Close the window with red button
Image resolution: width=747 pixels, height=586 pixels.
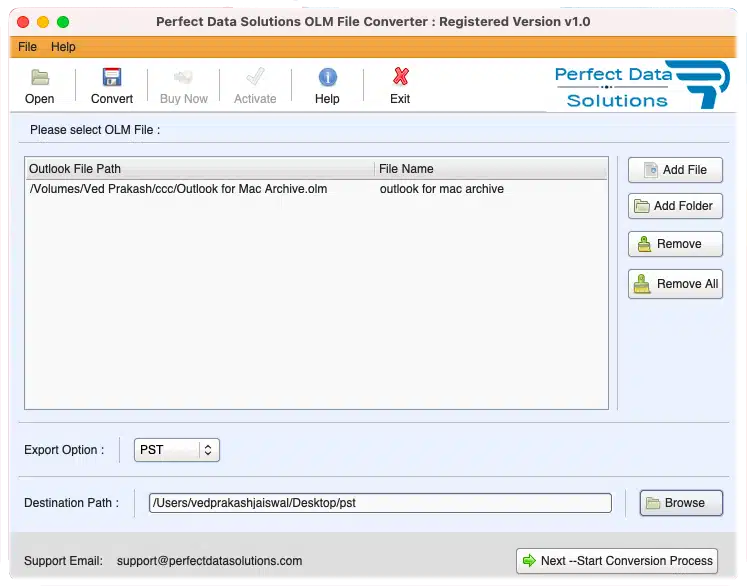click(23, 22)
